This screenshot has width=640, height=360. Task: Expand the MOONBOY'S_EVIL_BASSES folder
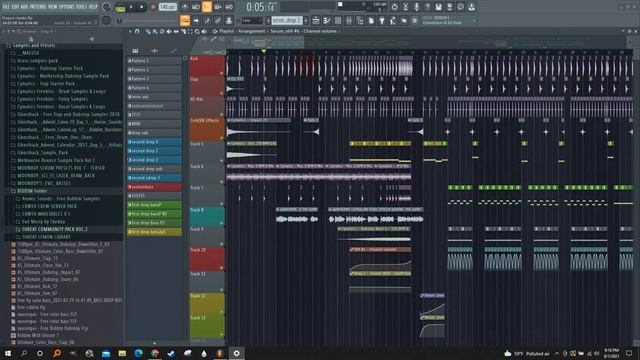coord(44,183)
